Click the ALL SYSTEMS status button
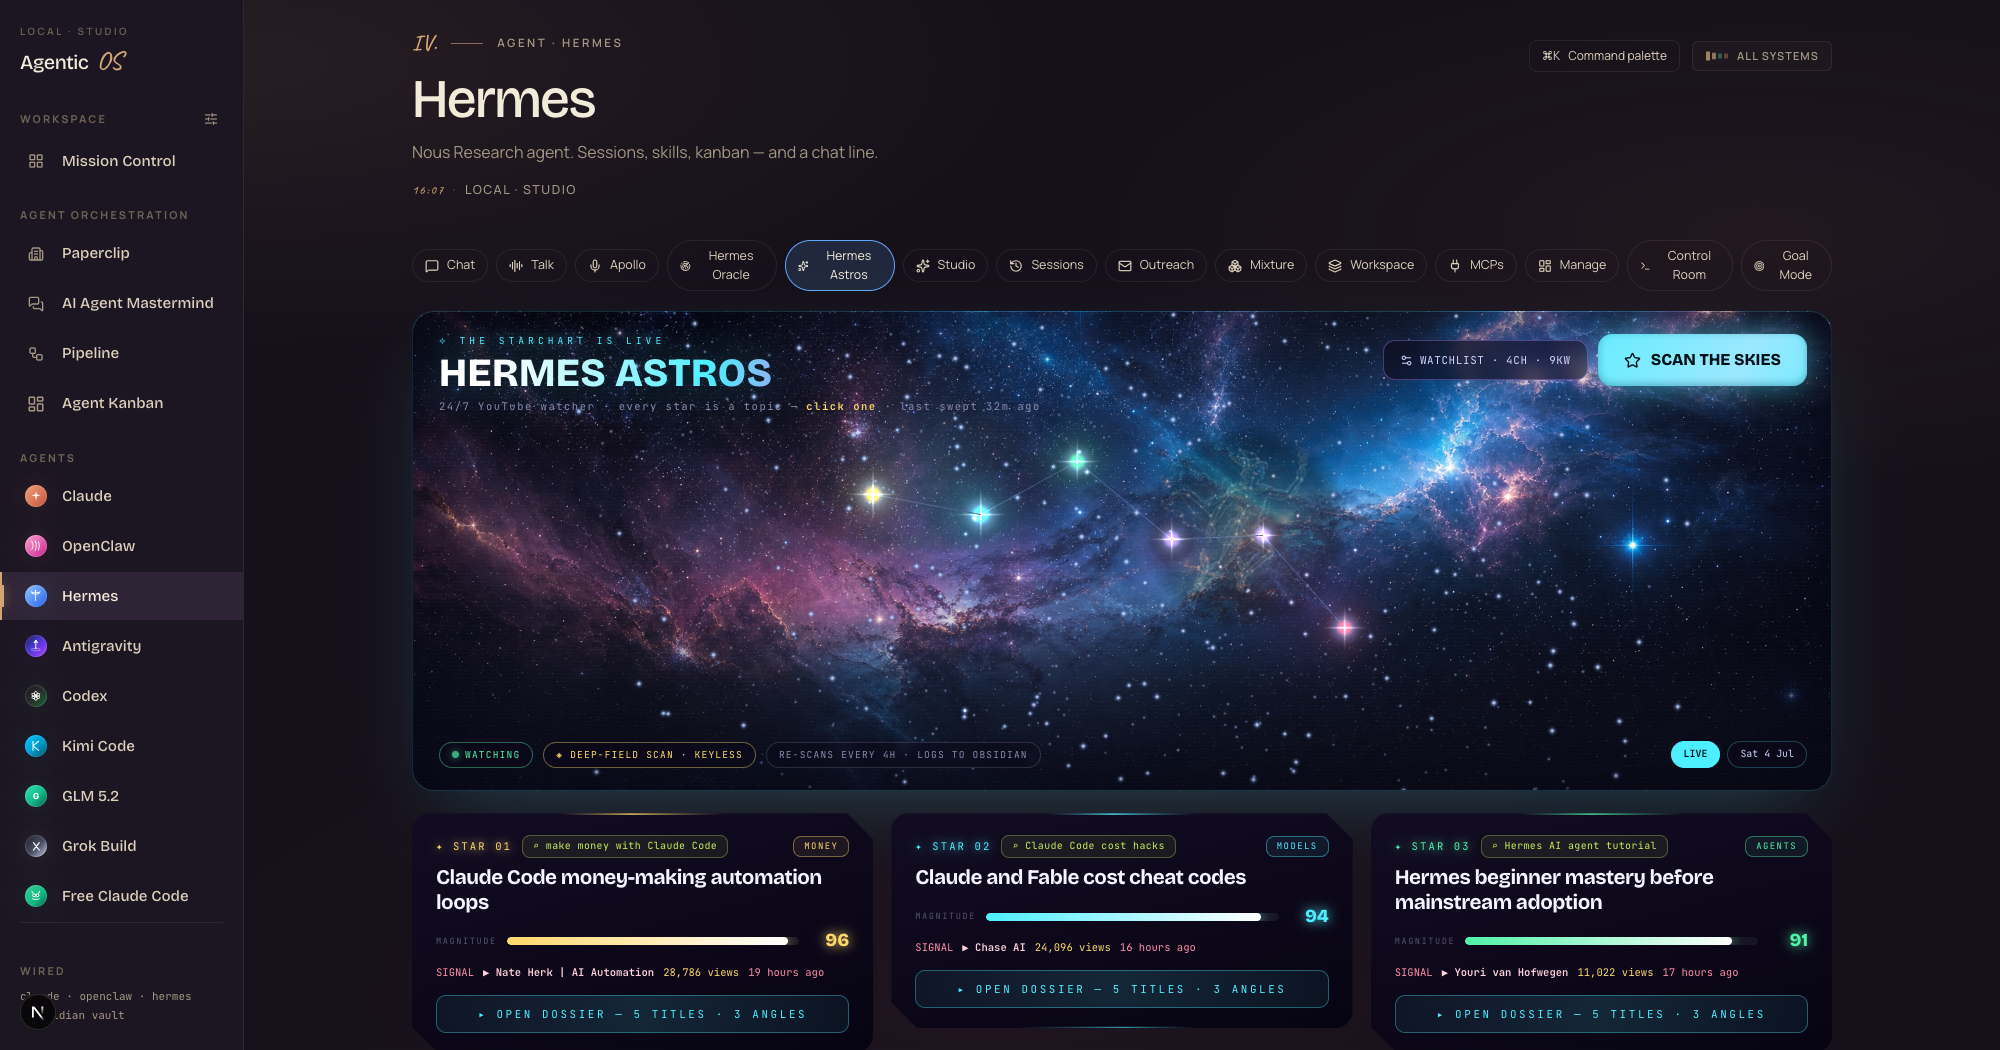The width and height of the screenshot is (2000, 1050). pyautogui.click(x=1762, y=56)
